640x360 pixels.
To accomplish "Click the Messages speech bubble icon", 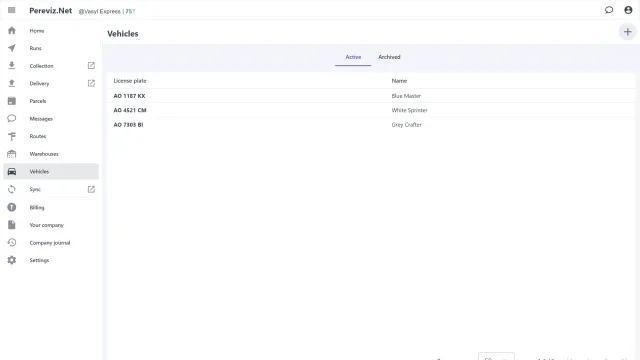I will (x=12, y=118).
